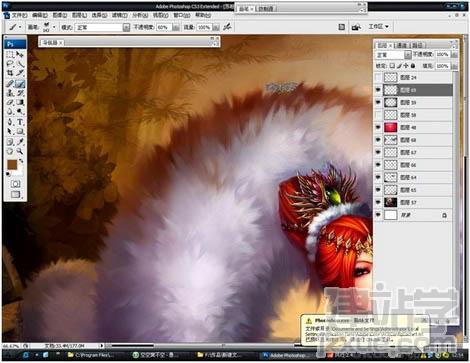Click the layer fill percentage field

click(x=443, y=66)
